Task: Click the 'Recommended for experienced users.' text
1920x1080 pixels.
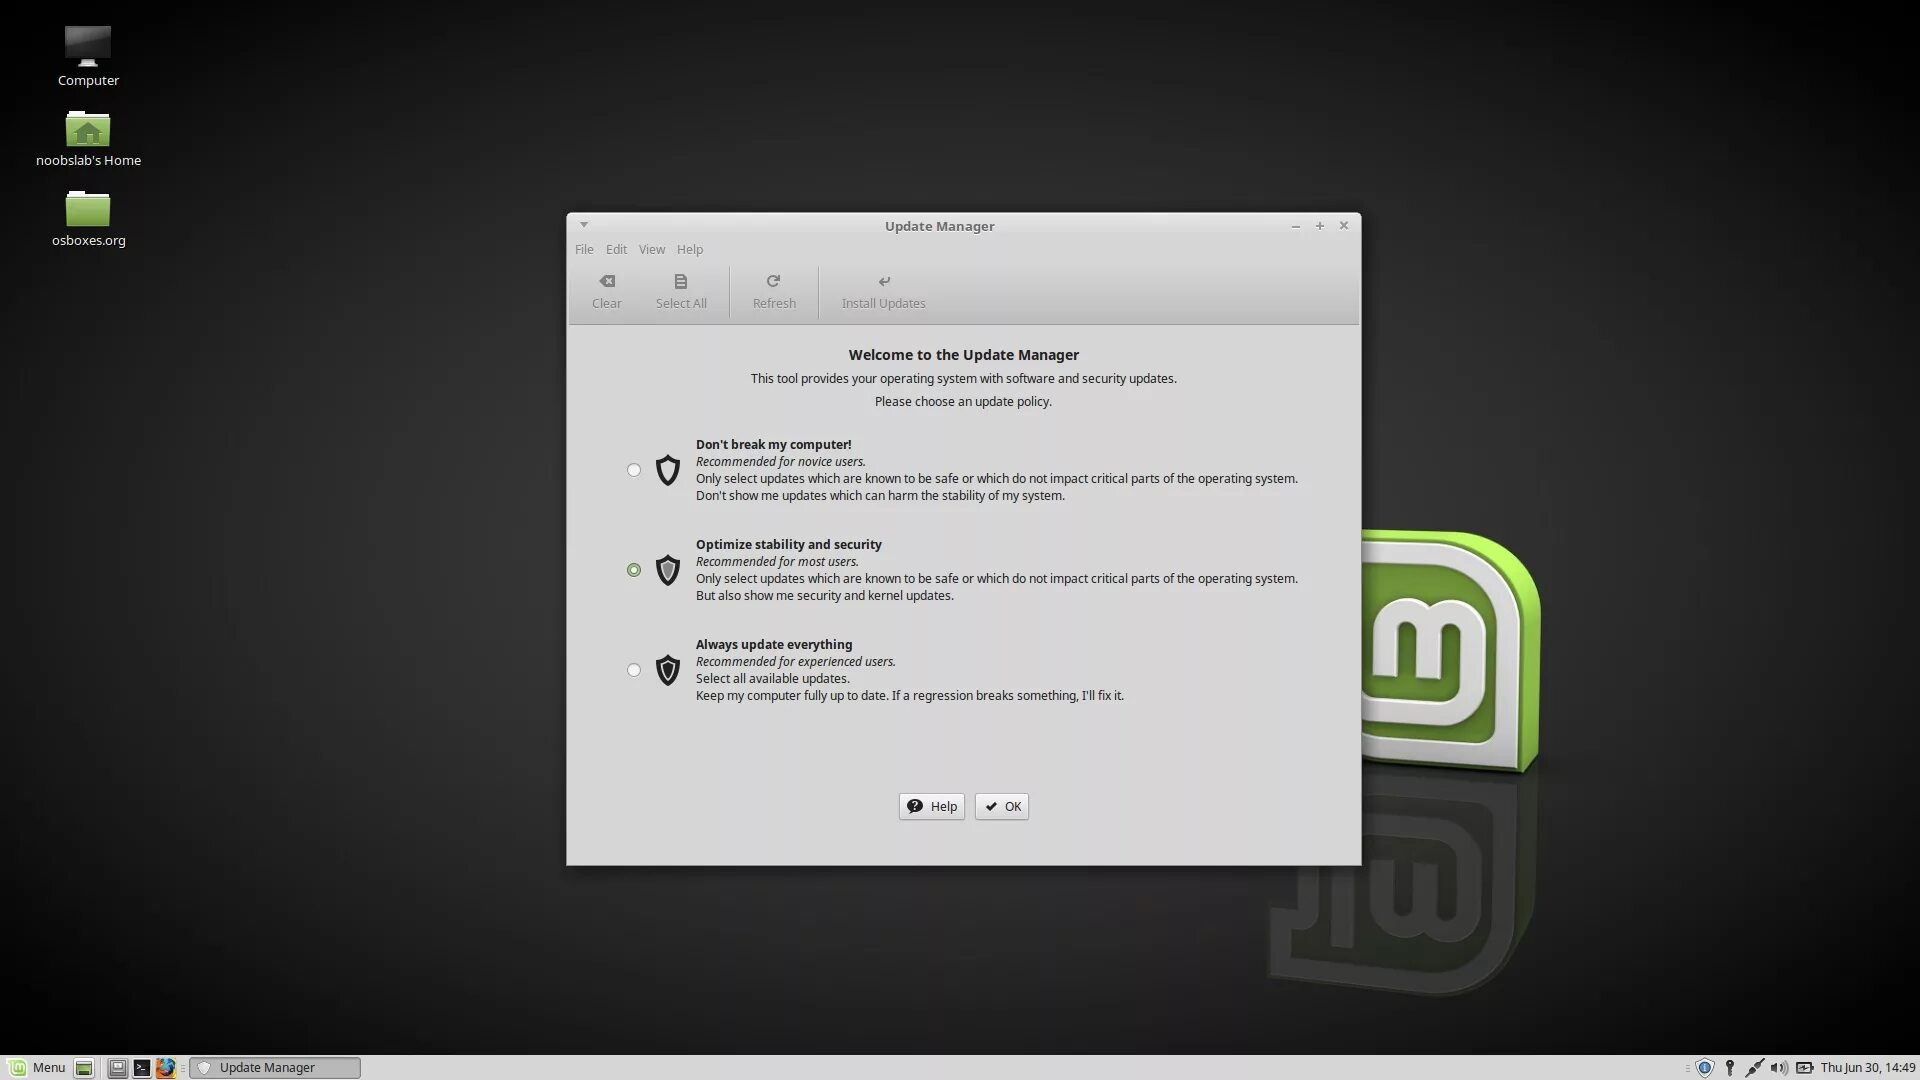Action: [x=796, y=662]
